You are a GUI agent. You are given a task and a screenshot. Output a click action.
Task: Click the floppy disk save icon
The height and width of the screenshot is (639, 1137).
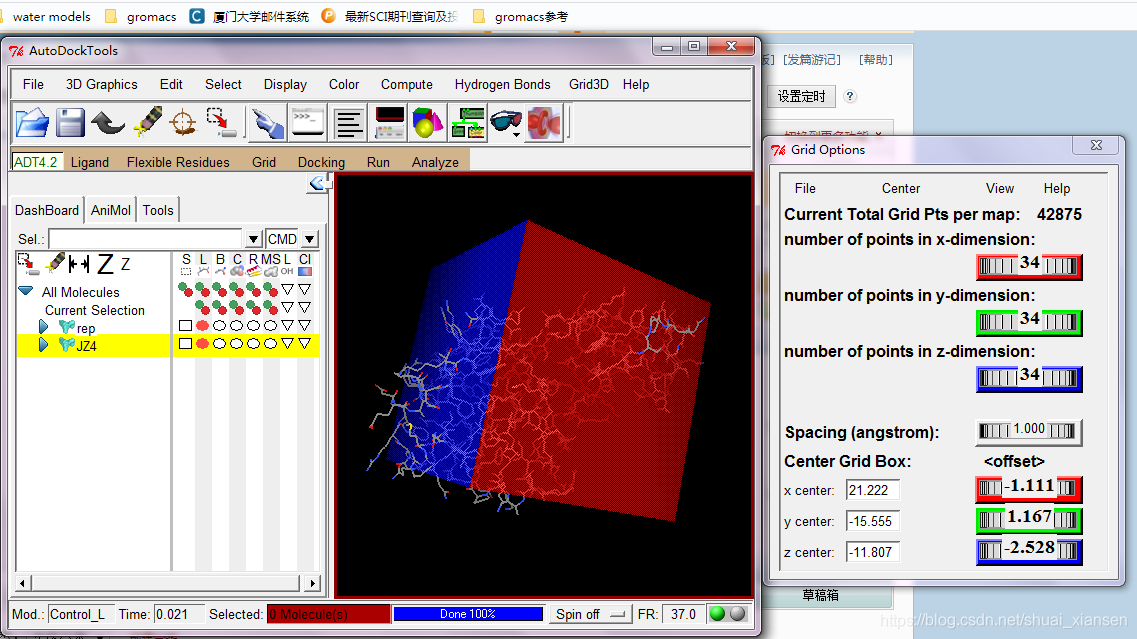70,123
